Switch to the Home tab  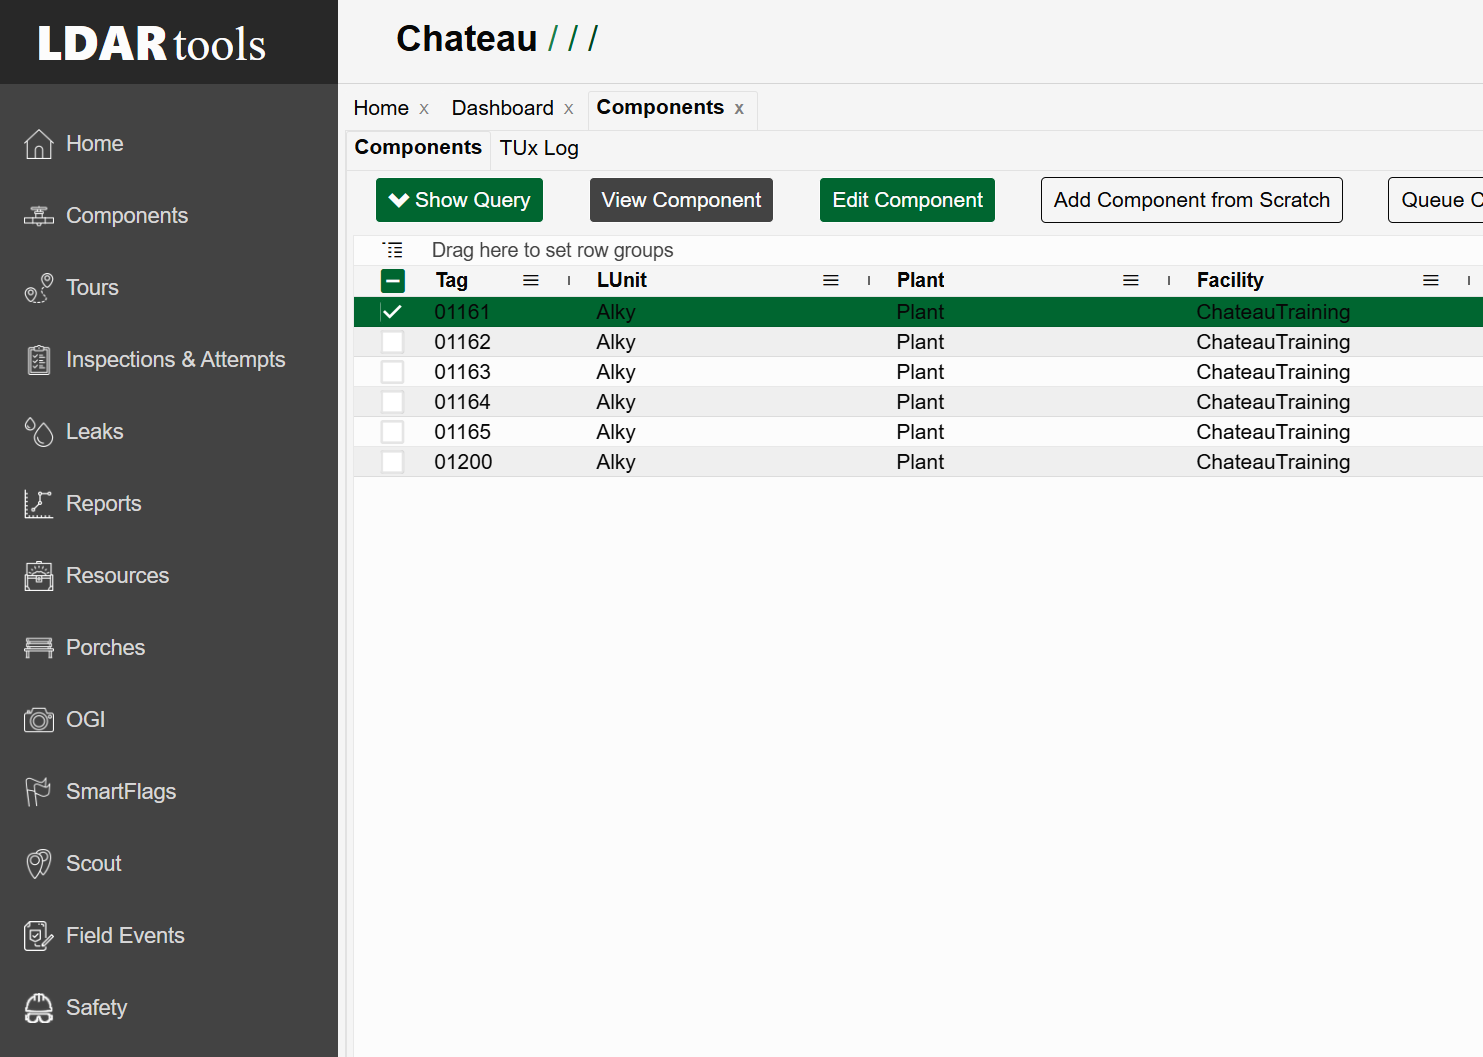click(x=381, y=108)
